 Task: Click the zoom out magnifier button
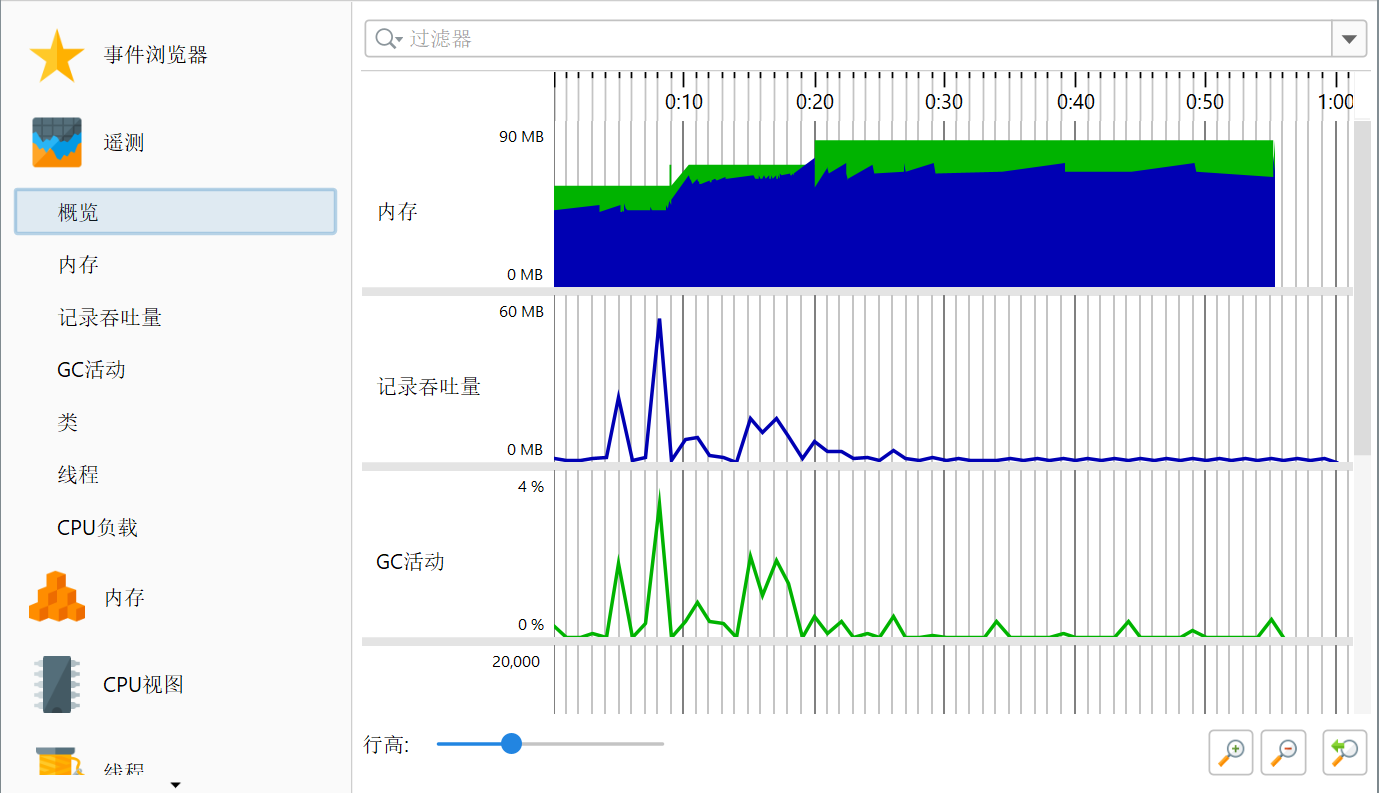tap(1284, 752)
